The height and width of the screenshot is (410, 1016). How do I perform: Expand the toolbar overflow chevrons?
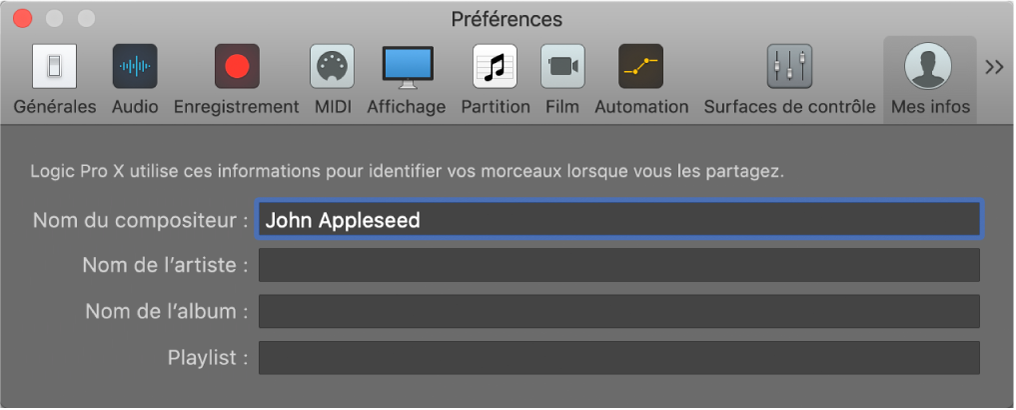click(994, 67)
